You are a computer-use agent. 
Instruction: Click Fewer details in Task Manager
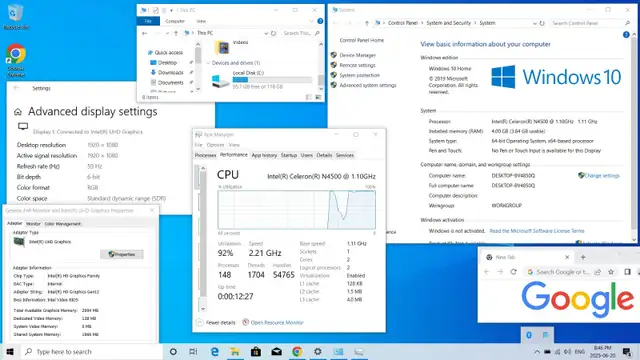(x=216, y=322)
